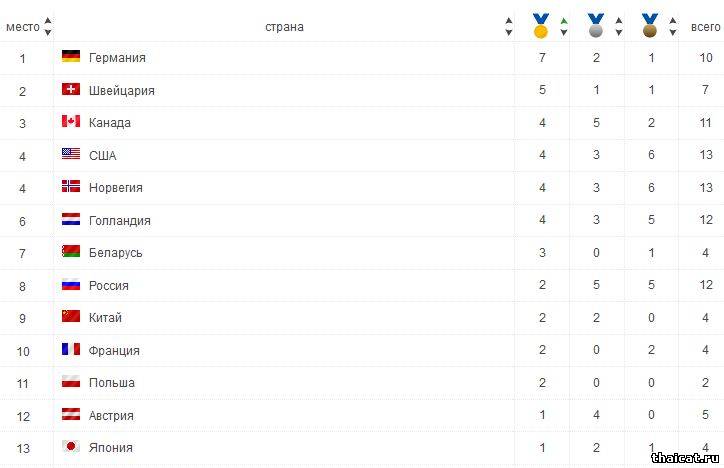Click the China flag icon
Viewport: 724px width, 468px height.
[70, 317]
